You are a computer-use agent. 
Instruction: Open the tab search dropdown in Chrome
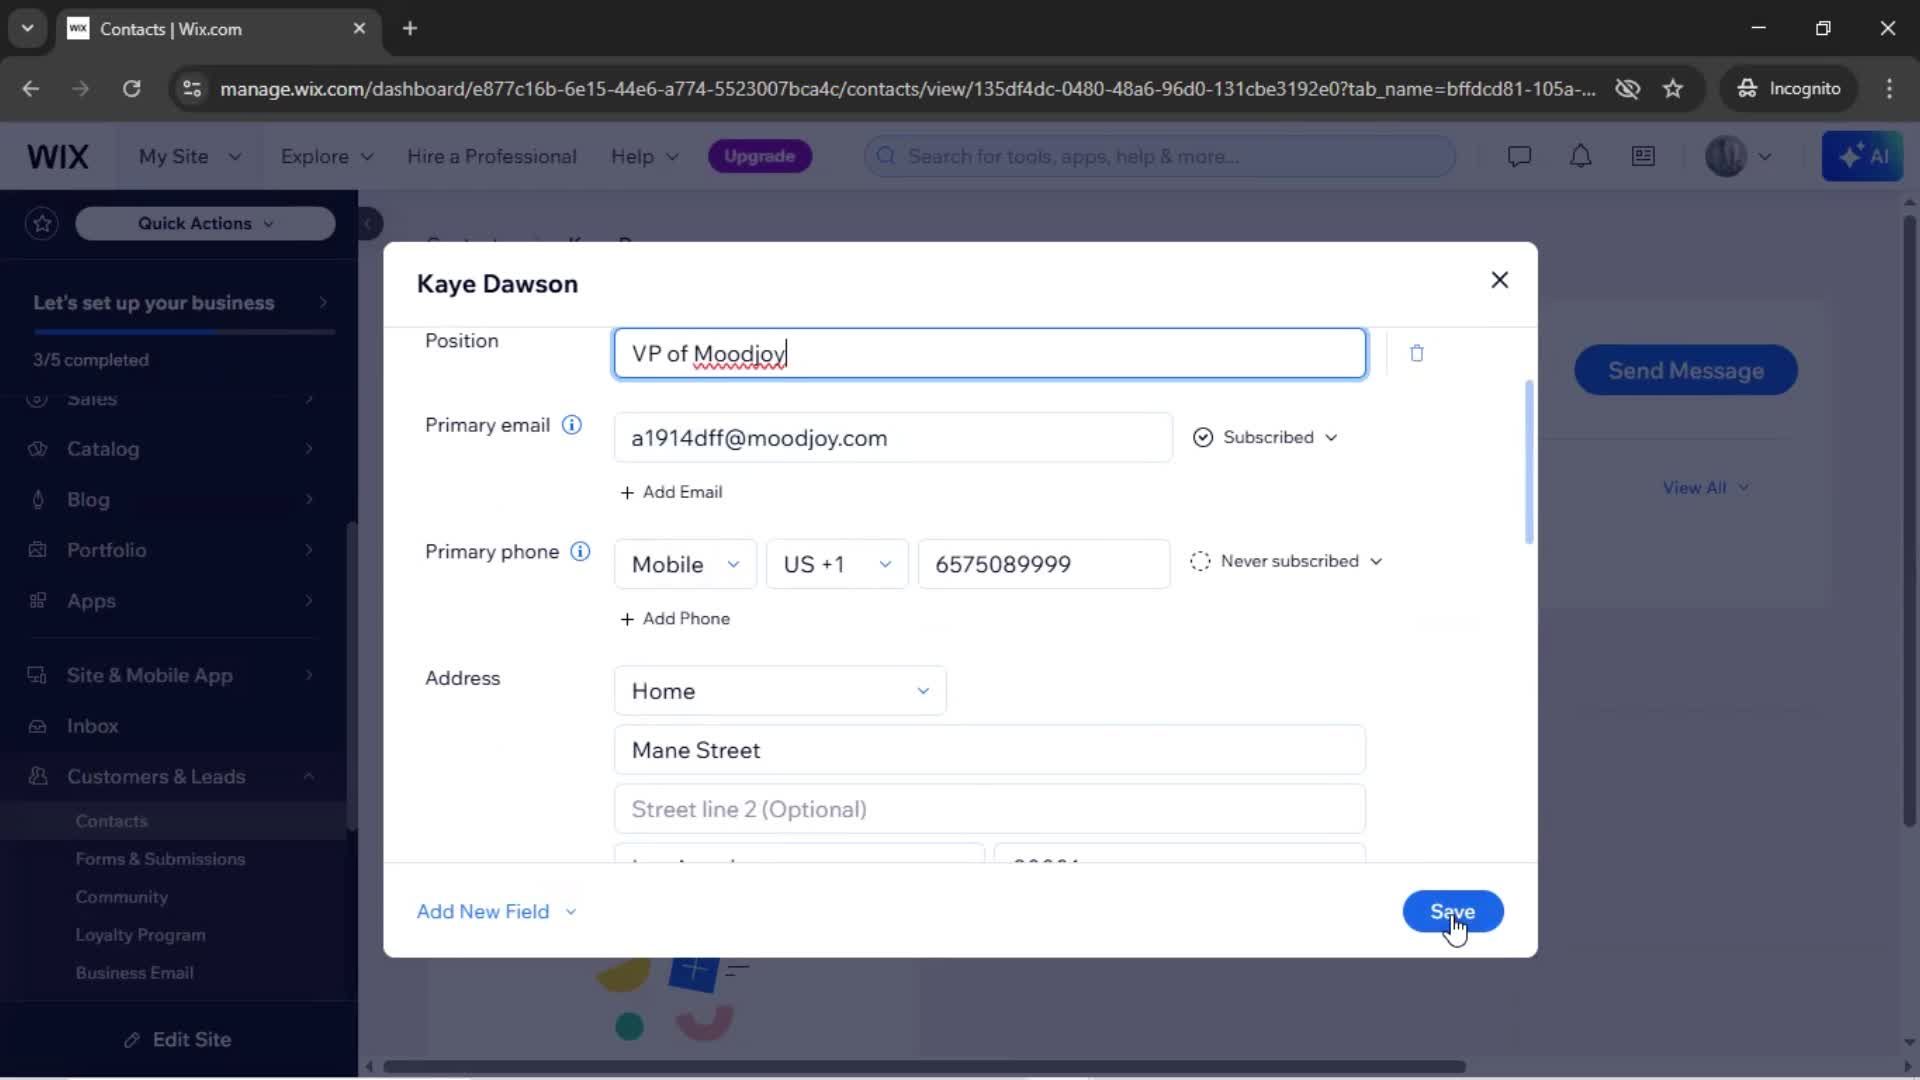pyautogui.click(x=27, y=29)
